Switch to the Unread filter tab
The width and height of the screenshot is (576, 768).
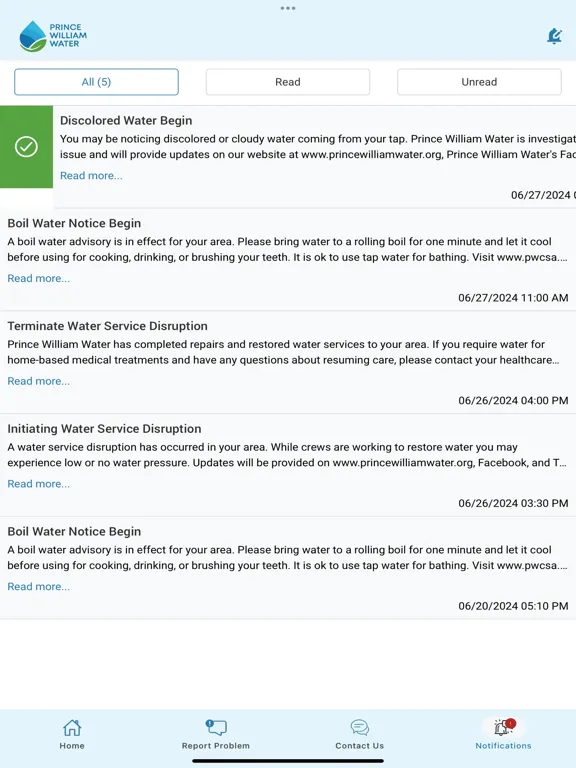pos(479,82)
